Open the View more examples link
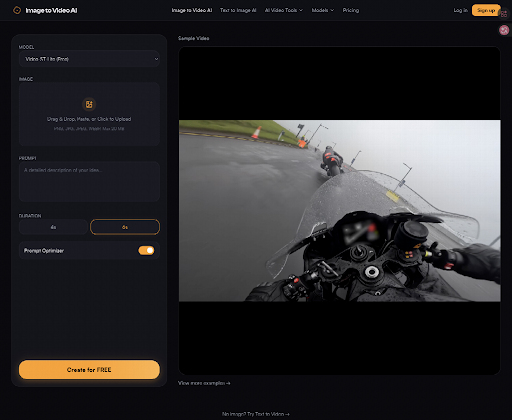 click(x=204, y=383)
